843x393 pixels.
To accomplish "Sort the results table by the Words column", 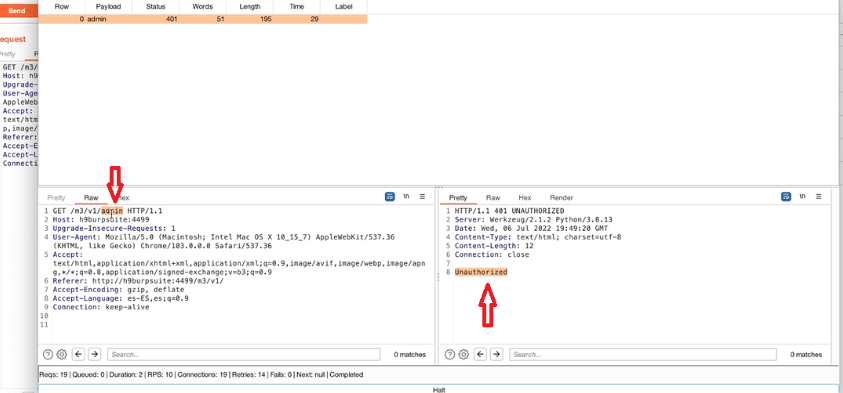I will pyautogui.click(x=203, y=7).
